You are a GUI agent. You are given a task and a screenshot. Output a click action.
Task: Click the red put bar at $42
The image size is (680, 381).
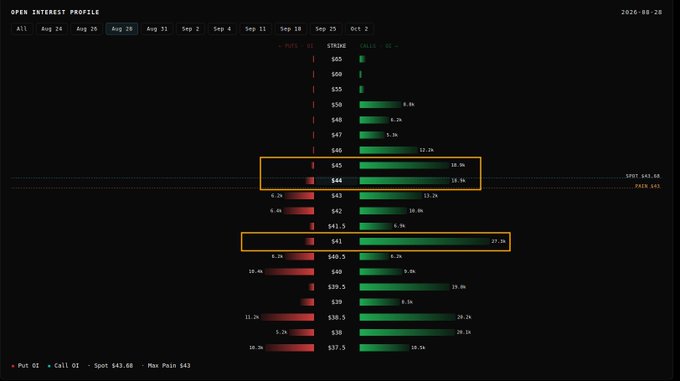click(x=299, y=211)
